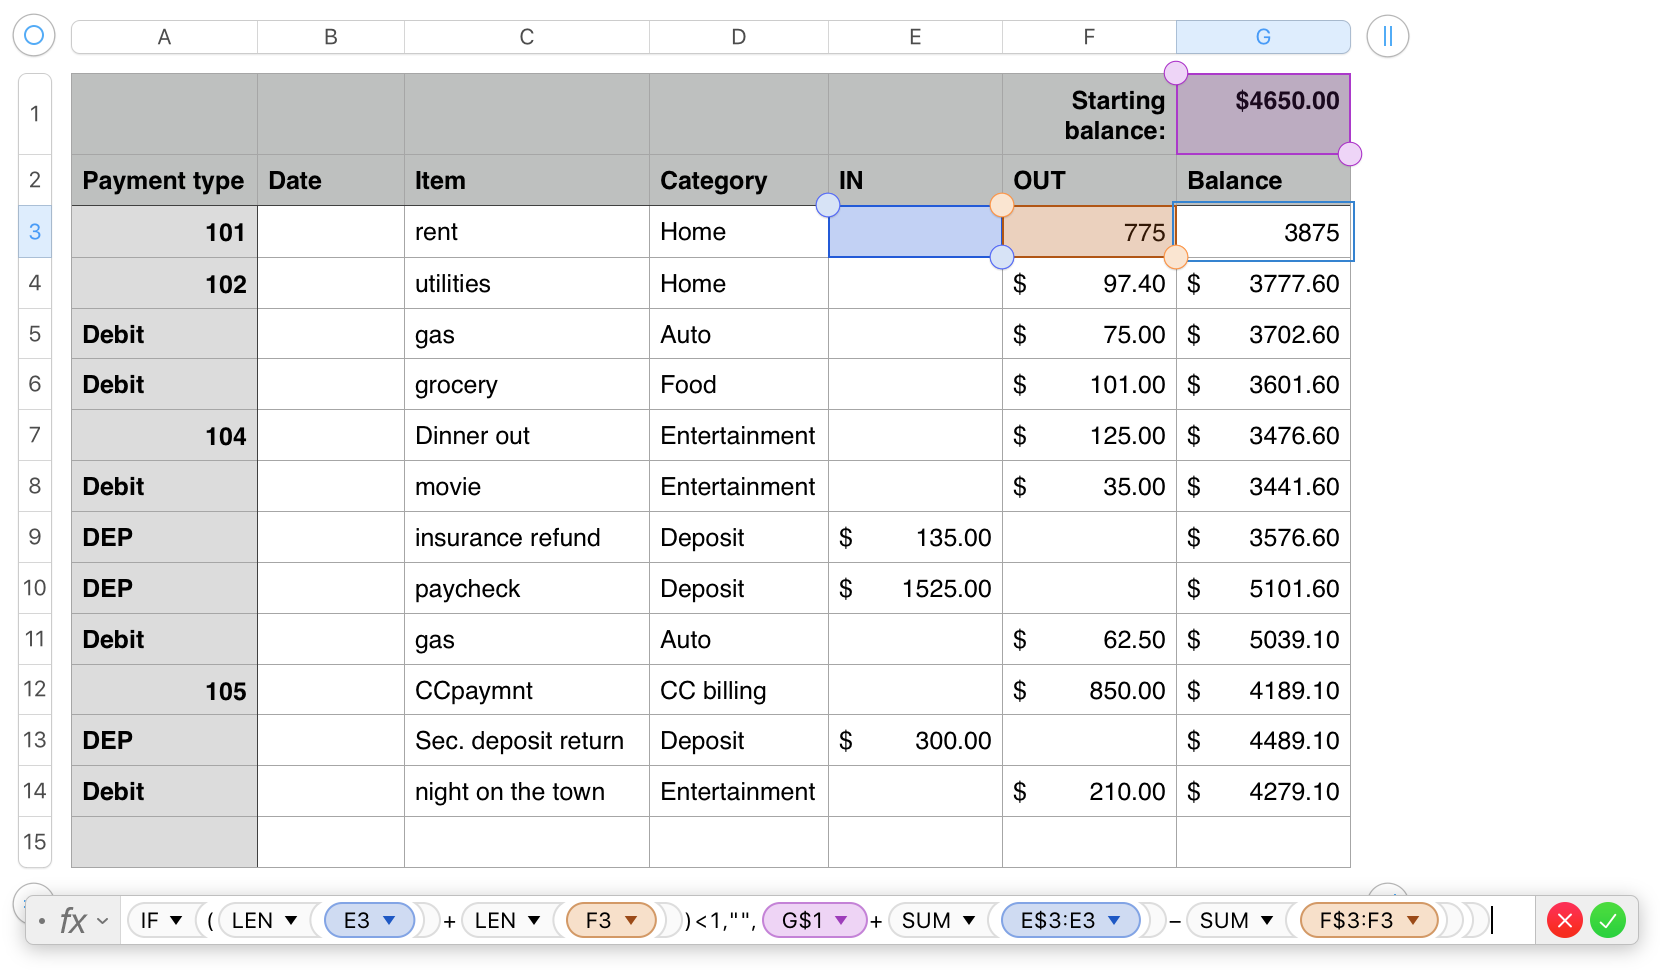Select the table handle circle in the top-left corner

[34, 36]
